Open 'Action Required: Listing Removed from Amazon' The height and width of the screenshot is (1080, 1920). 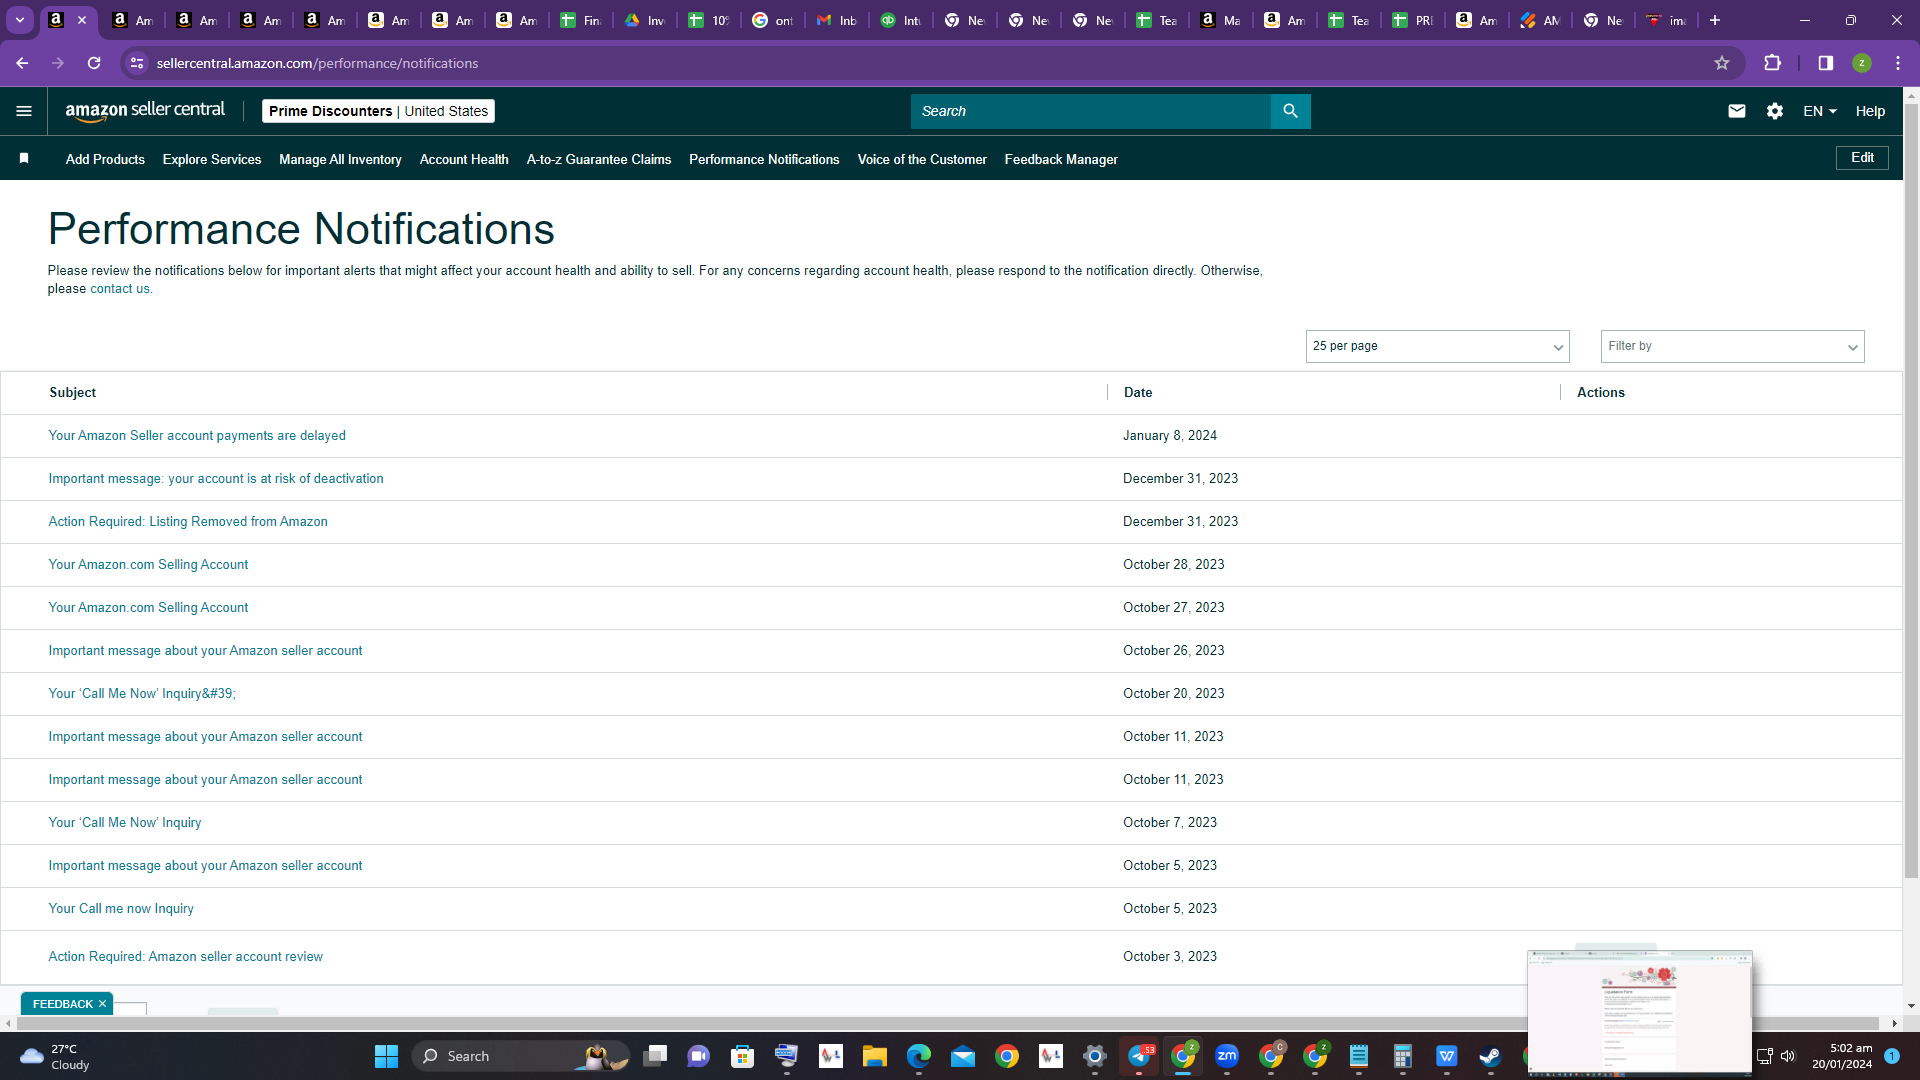(188, 522)
